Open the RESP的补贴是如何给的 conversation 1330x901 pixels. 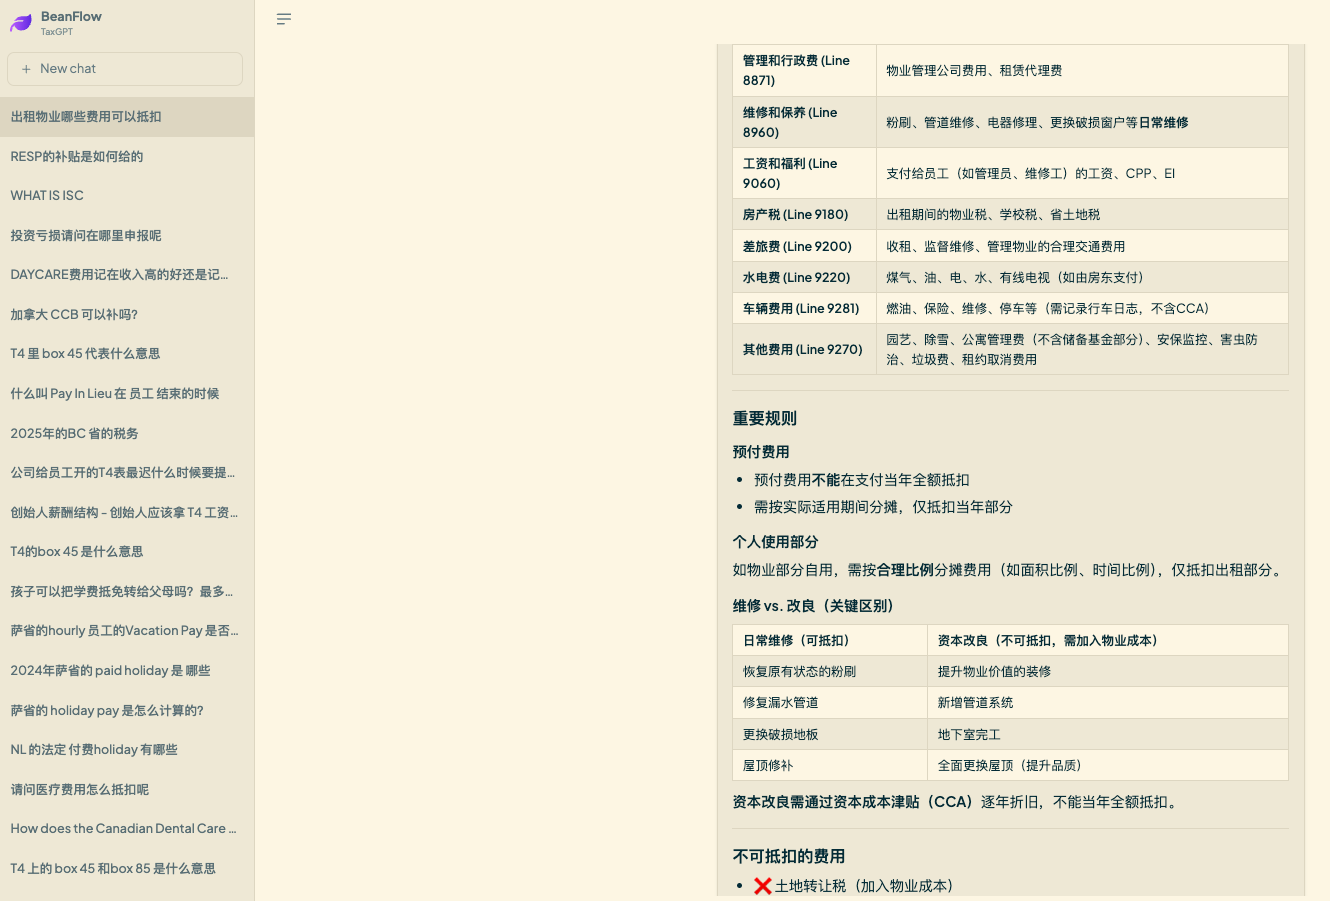click(x=77, y=157)
